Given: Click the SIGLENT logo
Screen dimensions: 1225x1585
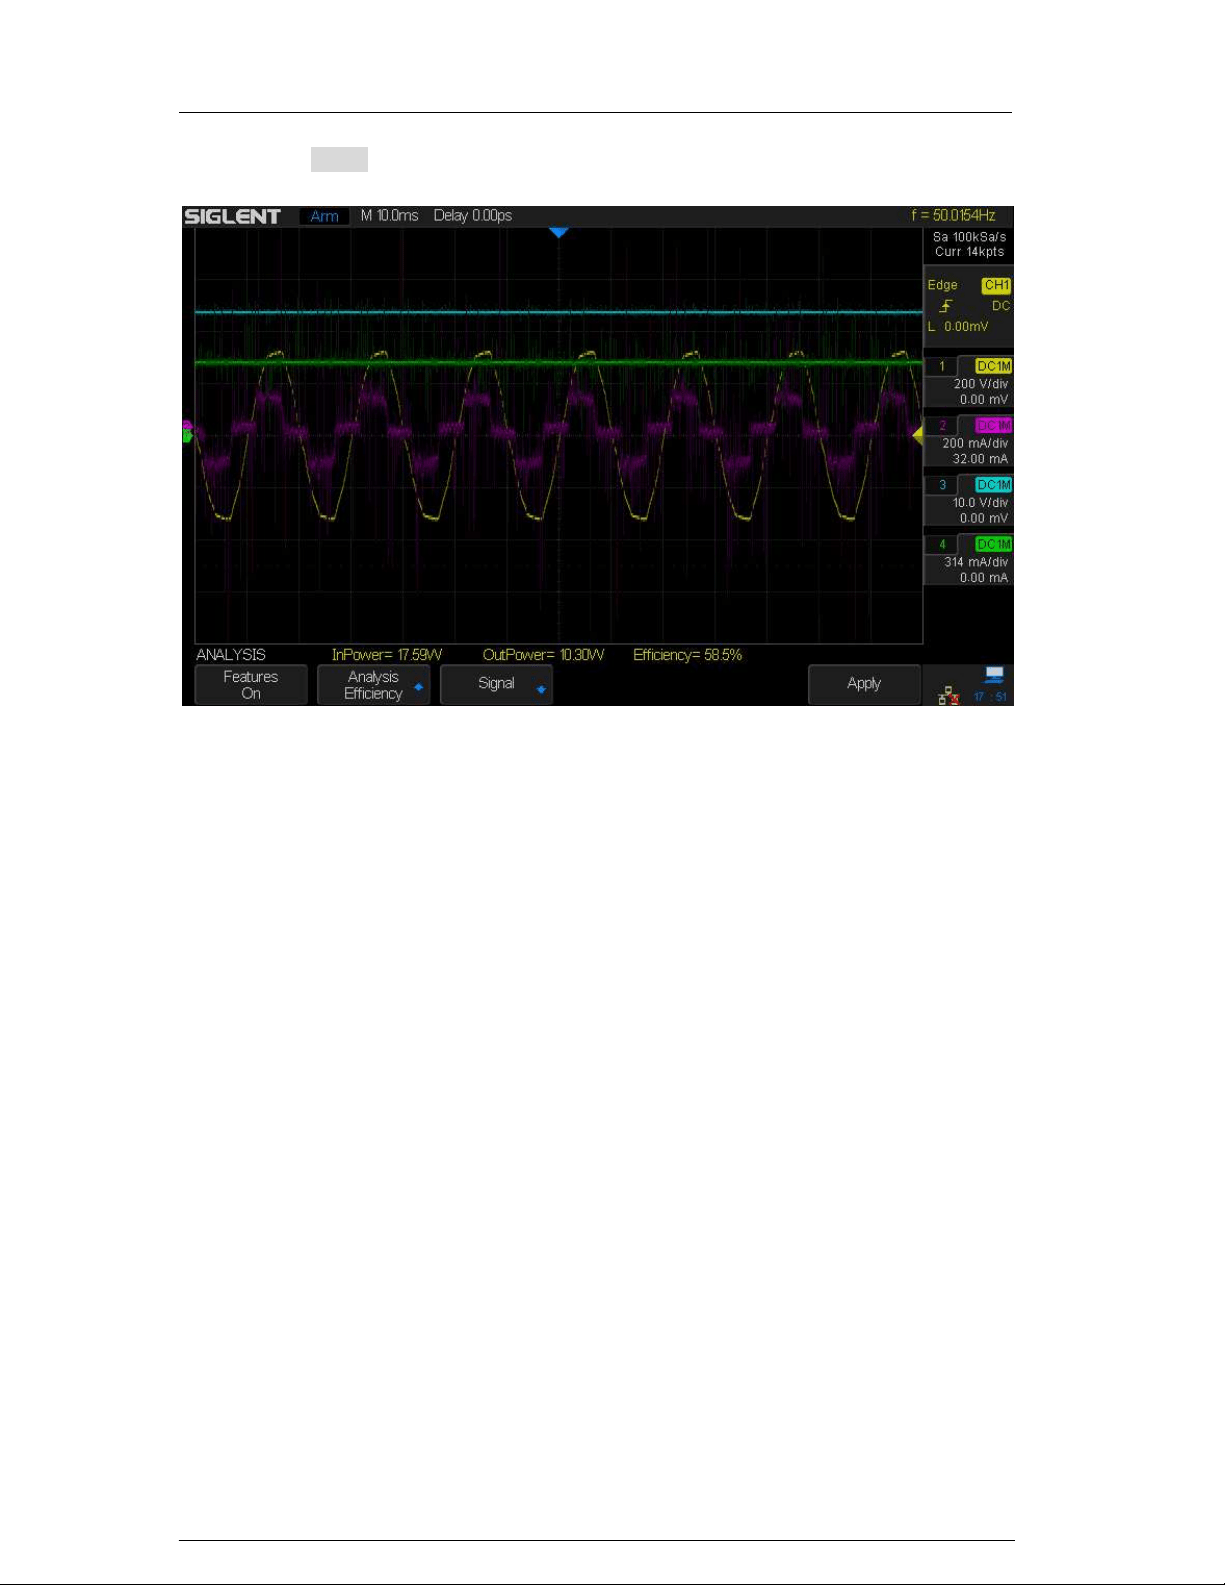Looking at the screenshot, I should [x=232, y=216].
